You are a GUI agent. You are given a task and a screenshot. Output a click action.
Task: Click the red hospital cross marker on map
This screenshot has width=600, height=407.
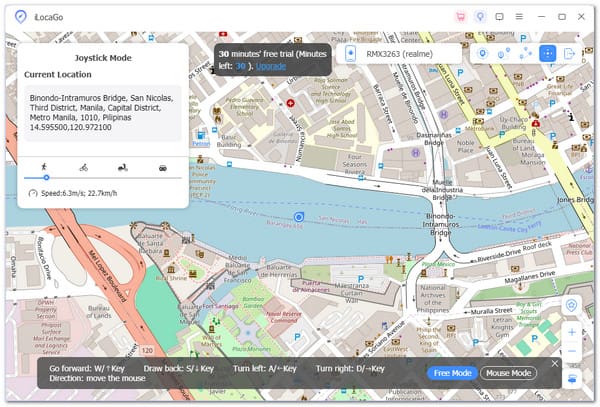pos(290,103)
